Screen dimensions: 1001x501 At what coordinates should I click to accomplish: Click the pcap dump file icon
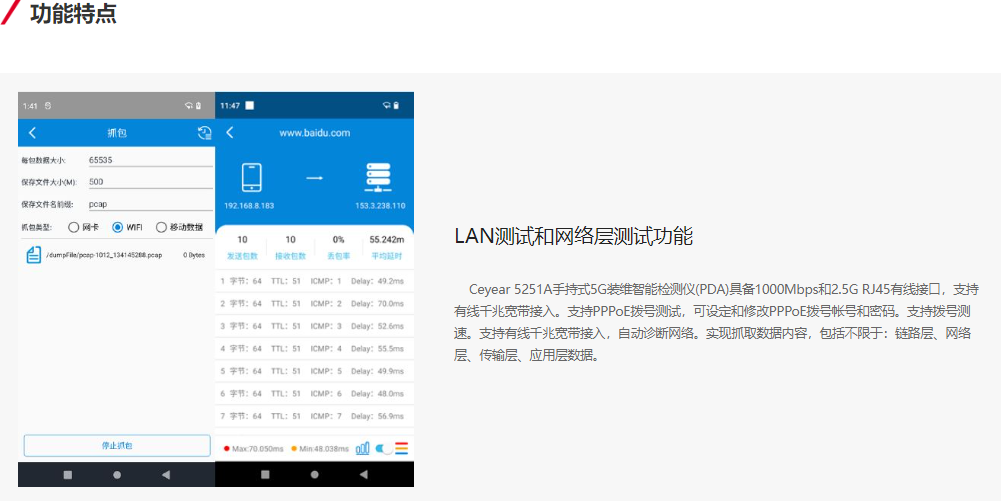pos(33,255)
